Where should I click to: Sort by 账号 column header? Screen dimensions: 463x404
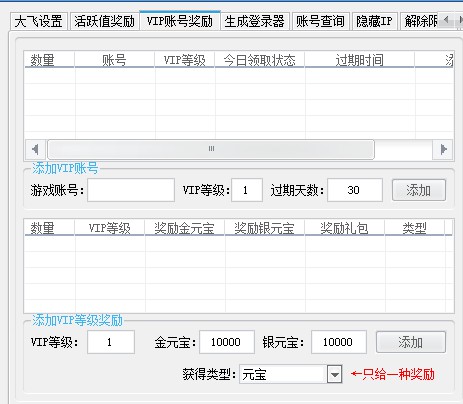[115, 60]
